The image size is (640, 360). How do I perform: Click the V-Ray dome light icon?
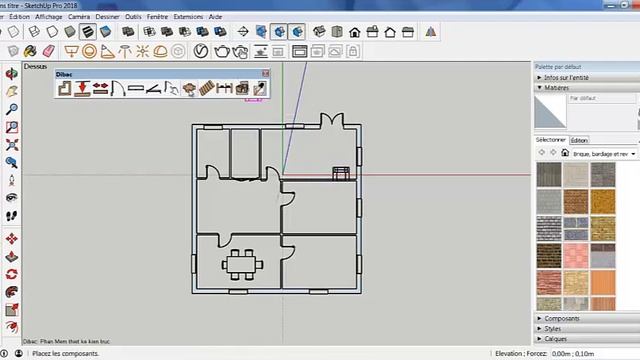pos(160,51)
